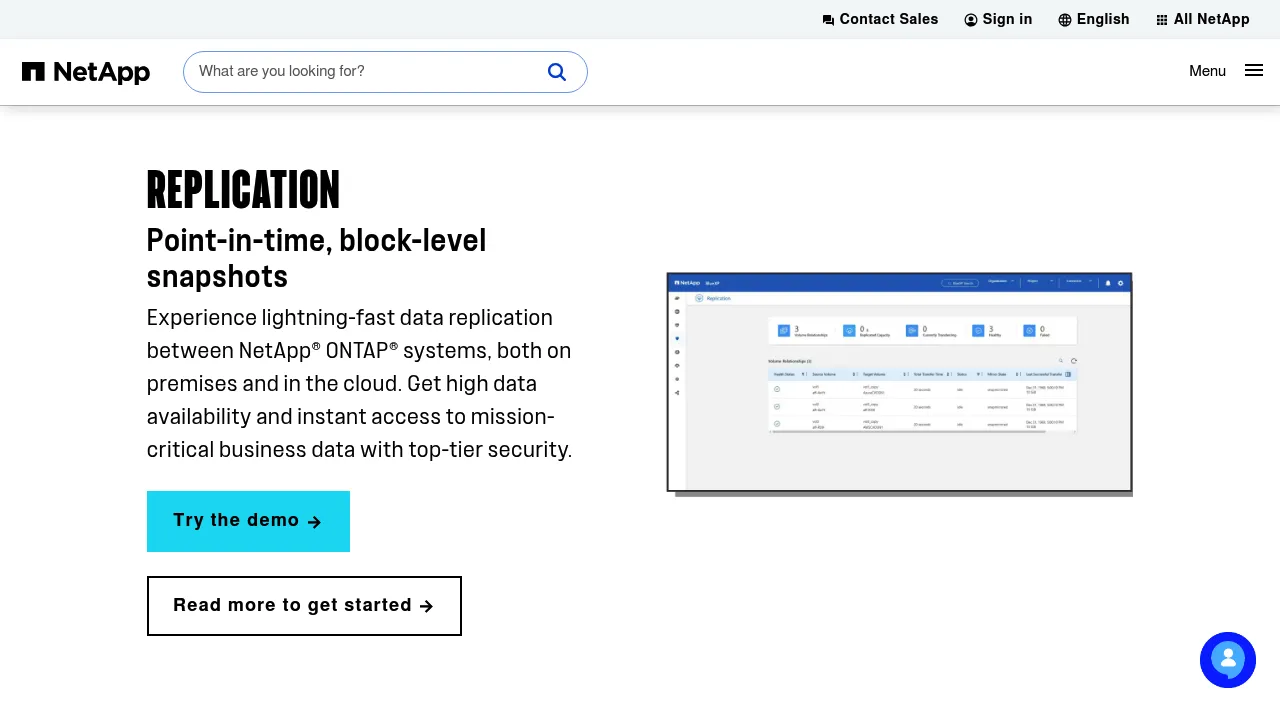This screenshot has width=1280, height=720.
Task: Open the chat assistant bubble
Action: (x=1228, y=660)
